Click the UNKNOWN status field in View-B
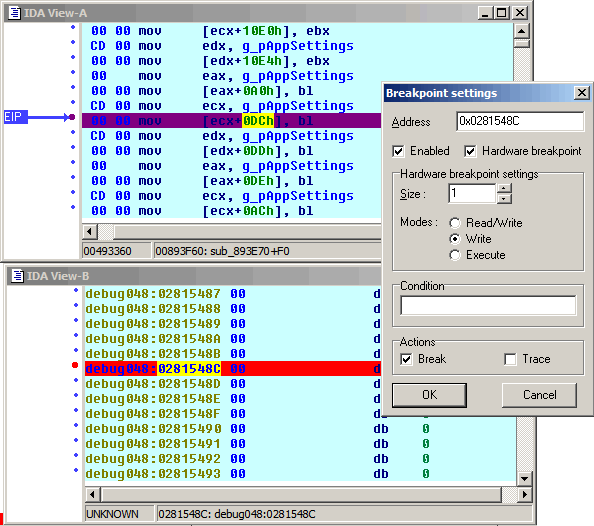This screenshot has width=594, height=526. point(120,514)
